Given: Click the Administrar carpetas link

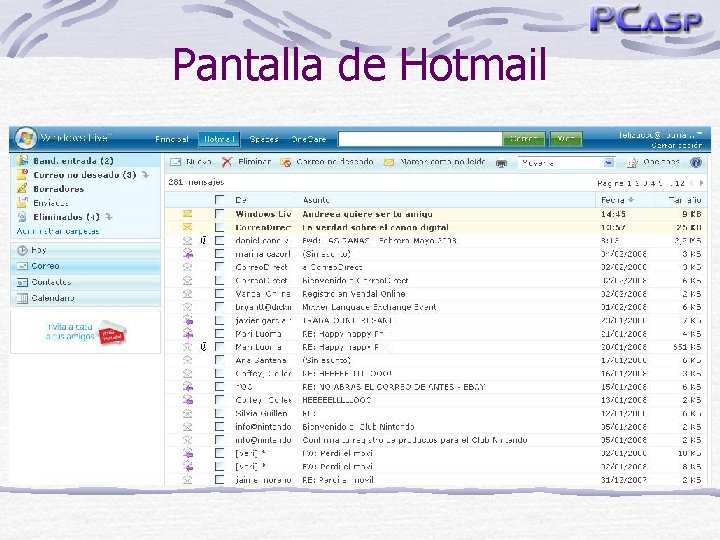Looking at the screenshot, I should coord(58,231).
